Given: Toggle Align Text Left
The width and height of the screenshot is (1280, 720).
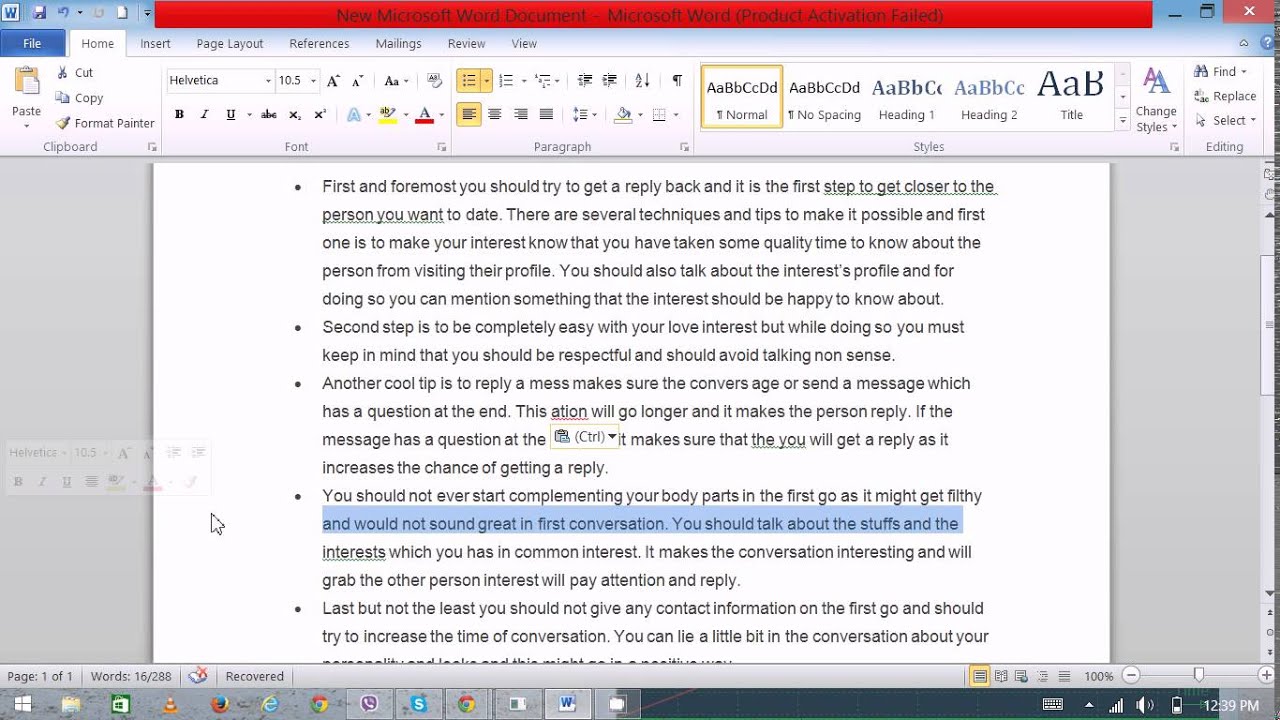Looking at the screenshot, I should tap(469, 115).
